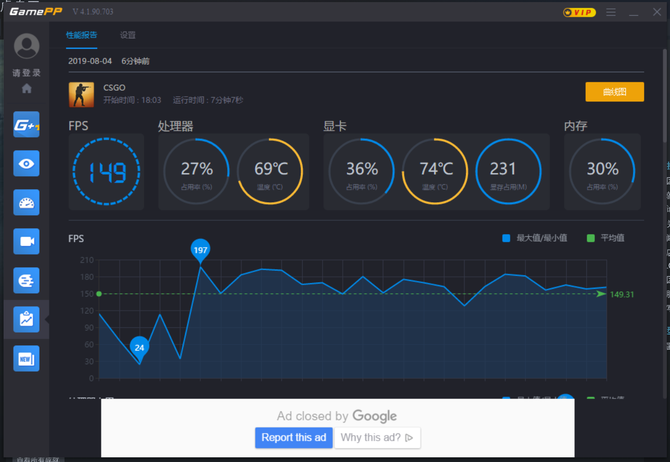Click the Report this ad button
The width and height of the screenshot is (670, 462).
293,438
